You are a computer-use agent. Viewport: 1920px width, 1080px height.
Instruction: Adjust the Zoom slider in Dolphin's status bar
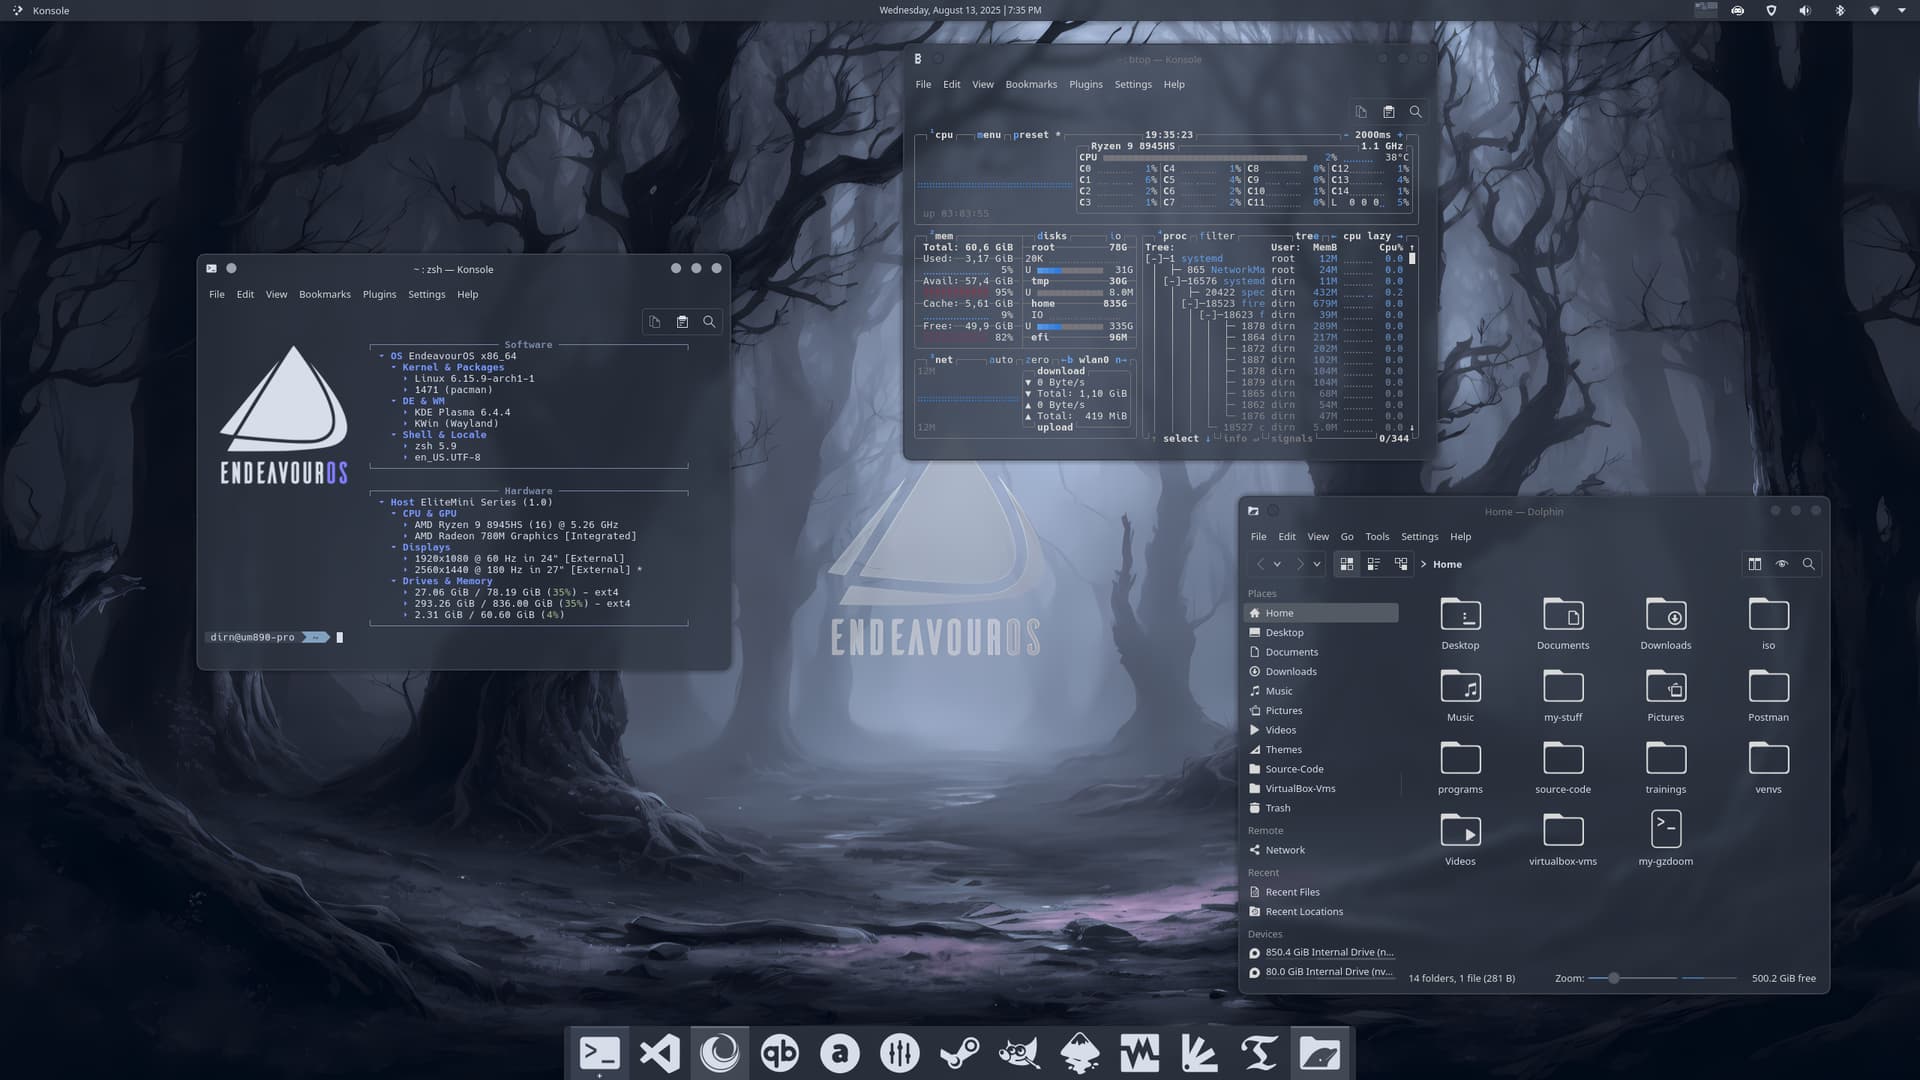click(x=1613, y=978)
